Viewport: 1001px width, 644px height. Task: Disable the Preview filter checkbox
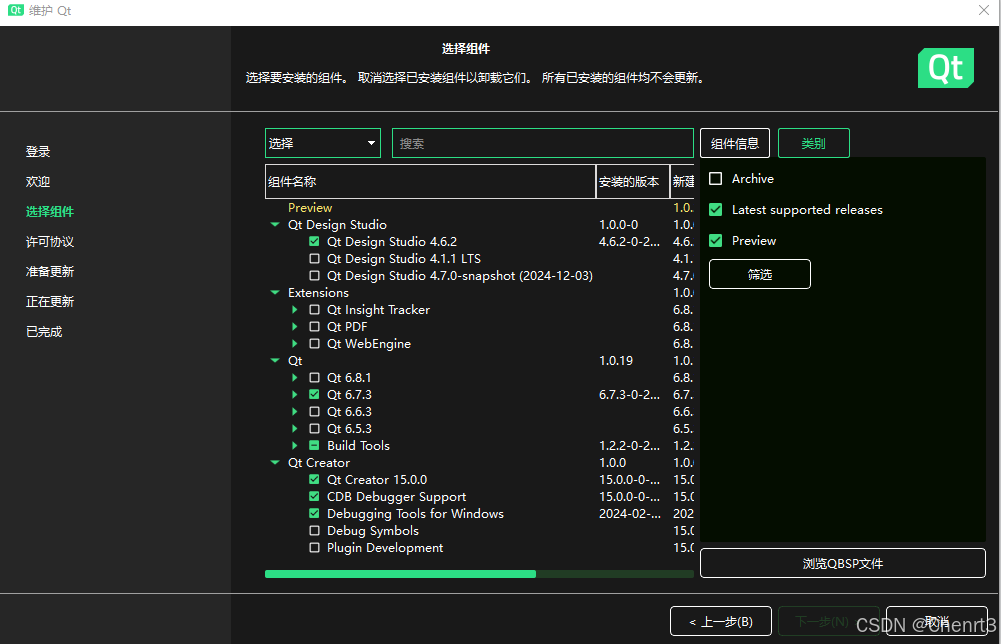[x=716, y=240]
